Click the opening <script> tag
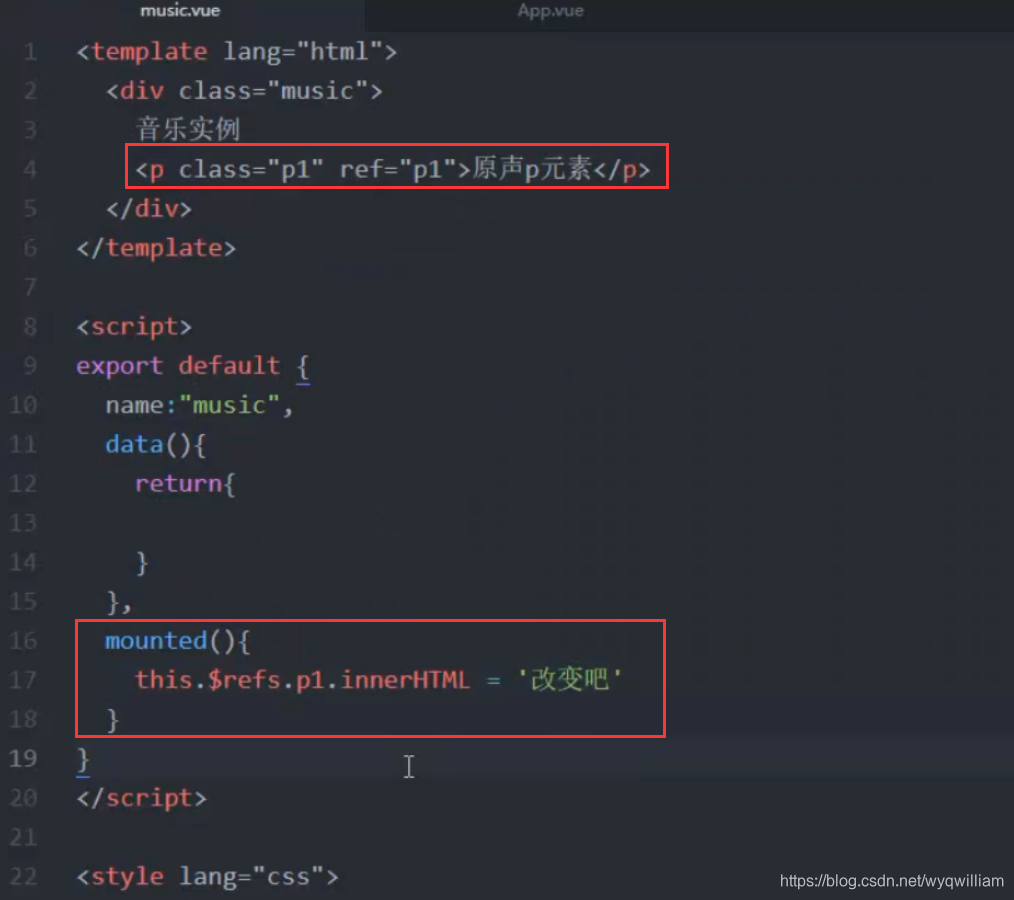1014x900 pixels. pos(134,327)
